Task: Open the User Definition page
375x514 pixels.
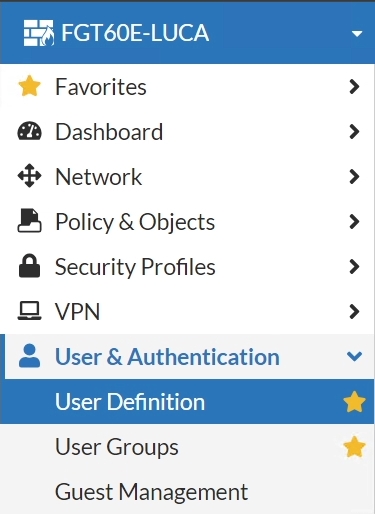Action: 187,401
